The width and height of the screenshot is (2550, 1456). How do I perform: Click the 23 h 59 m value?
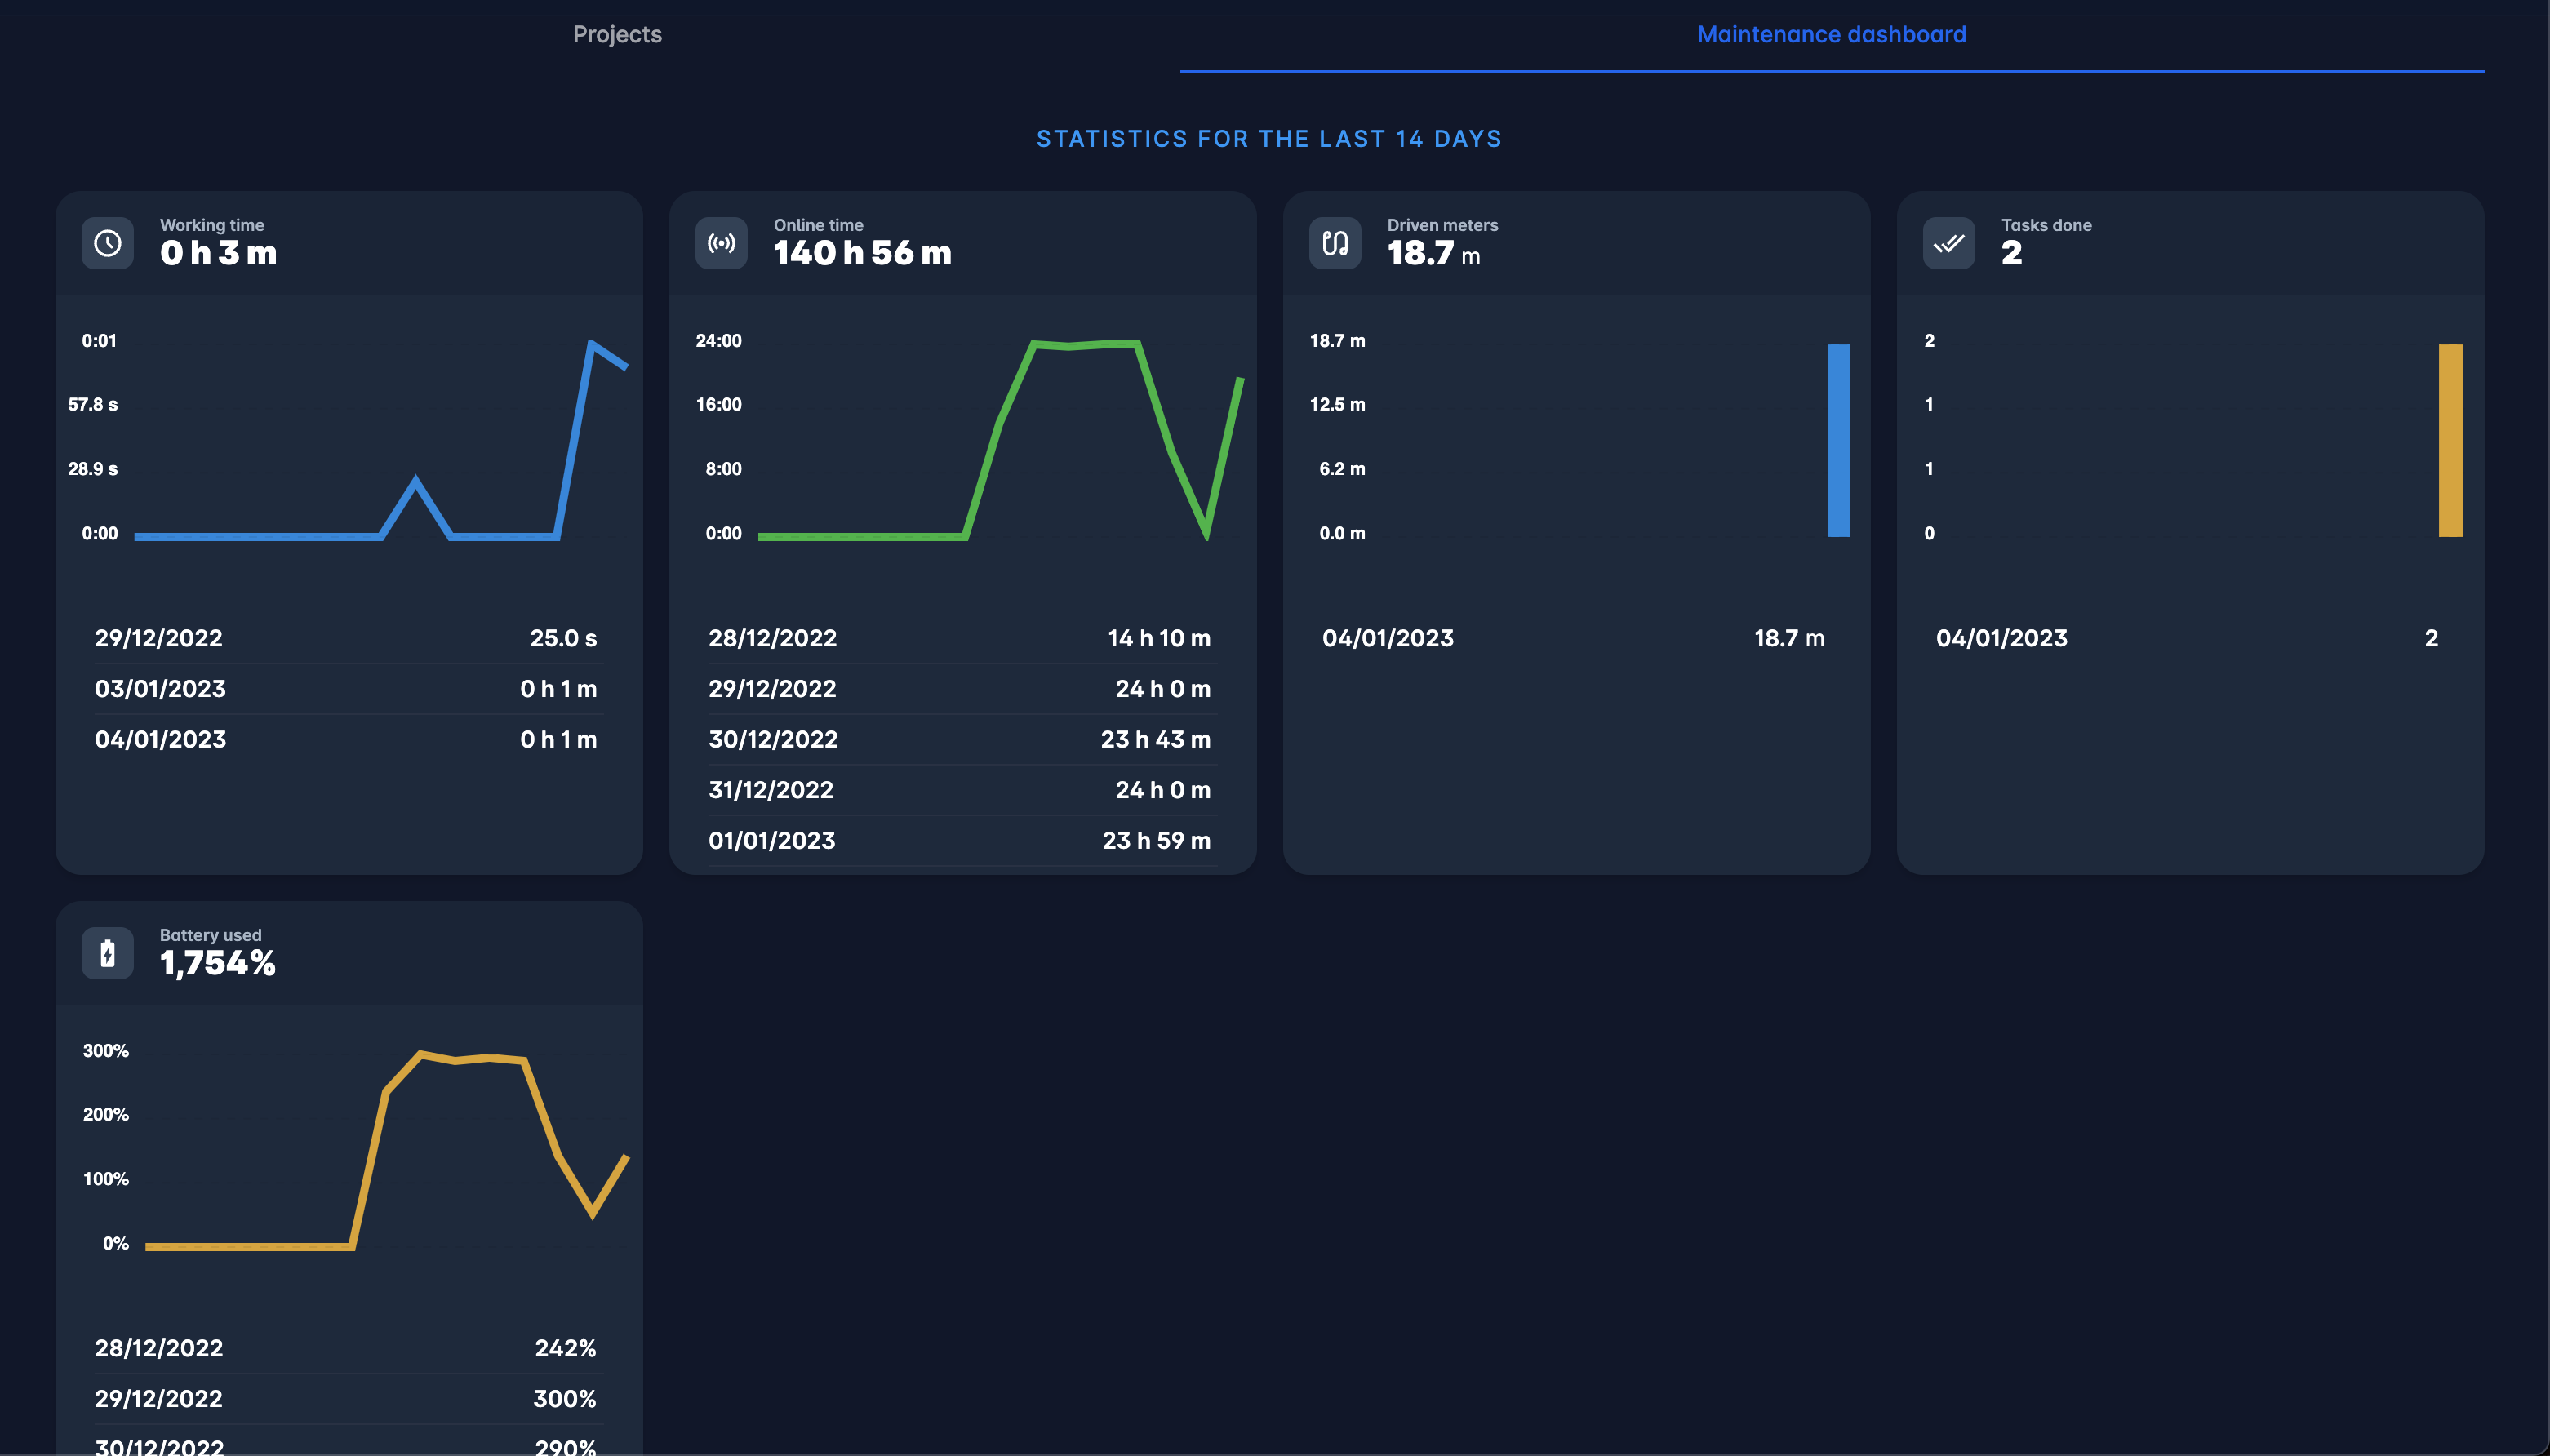point(1157,841)
